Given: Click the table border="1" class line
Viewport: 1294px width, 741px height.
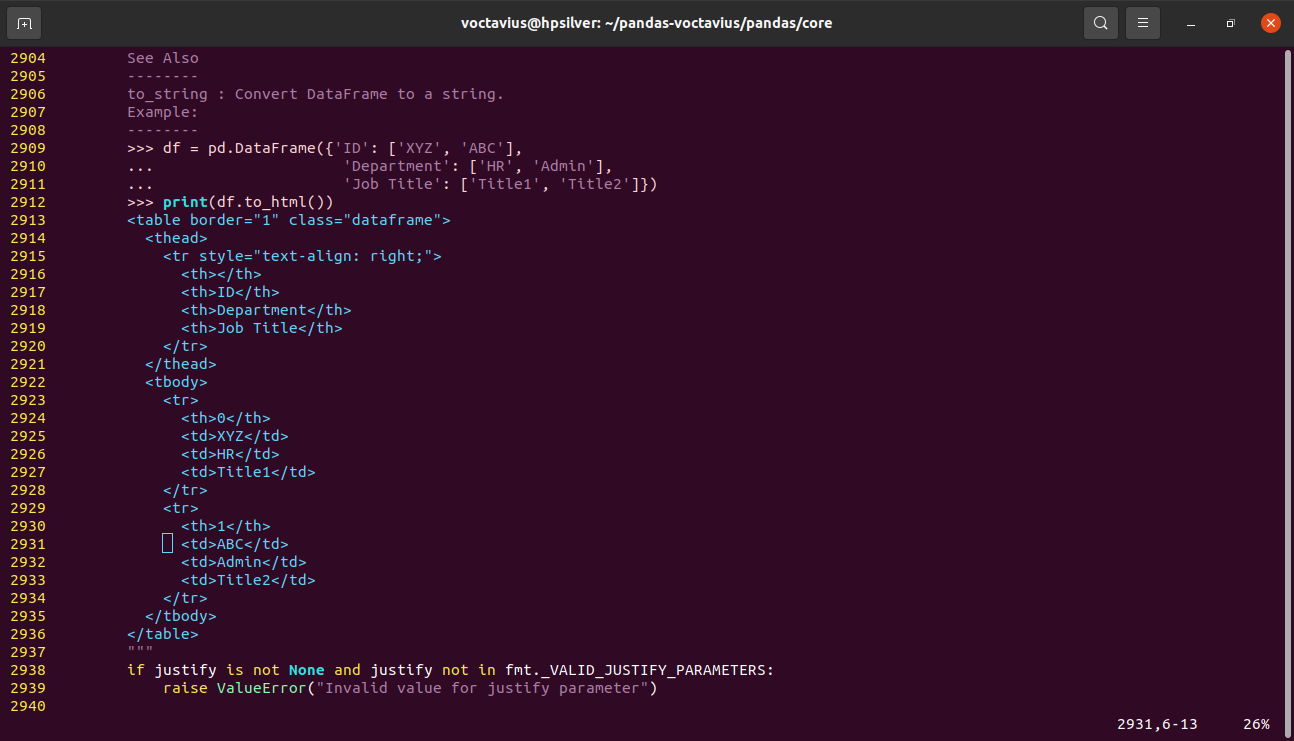Looking at the screenshot, I should 289,220.
